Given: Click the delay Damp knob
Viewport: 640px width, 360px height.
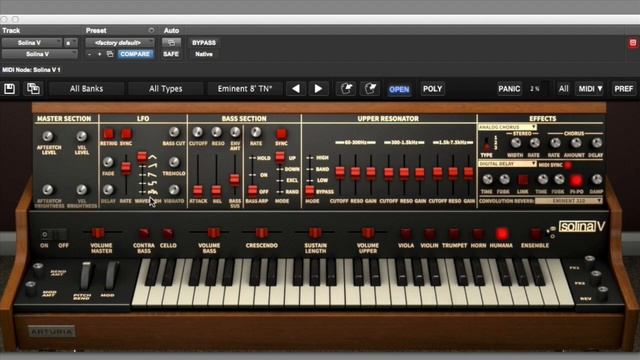Looking at the screenshot, I should (x=597, y=179).
